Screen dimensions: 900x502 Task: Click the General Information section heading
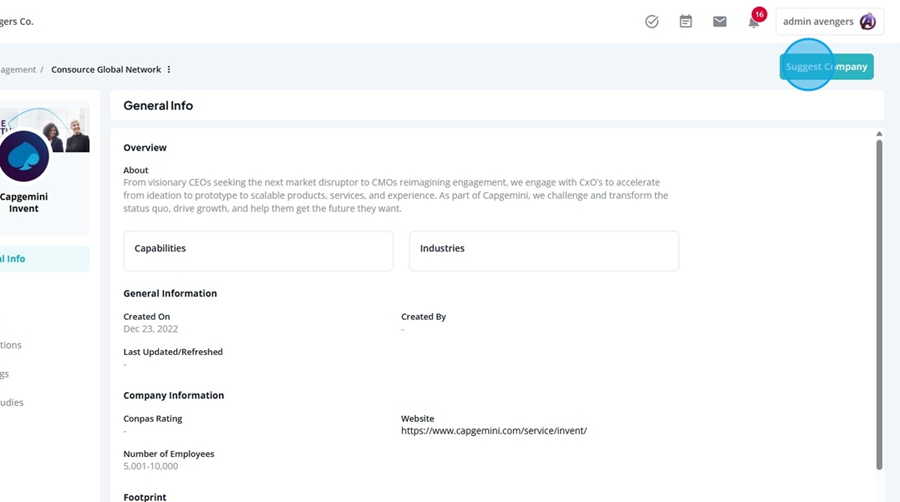(x=170, y=293)
